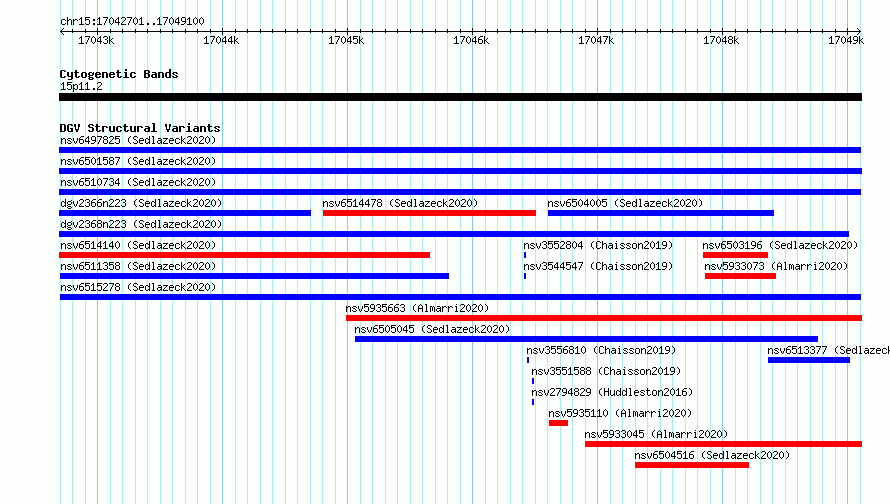Click the nsv2794829 (Huddleston2016) label
Image resolution: width=890 pixels, height=504 pixels.
tap(612, 392)
